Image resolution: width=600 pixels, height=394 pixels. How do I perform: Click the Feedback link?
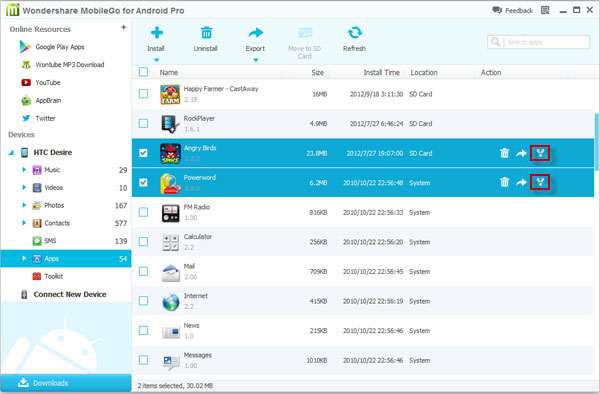519,11
